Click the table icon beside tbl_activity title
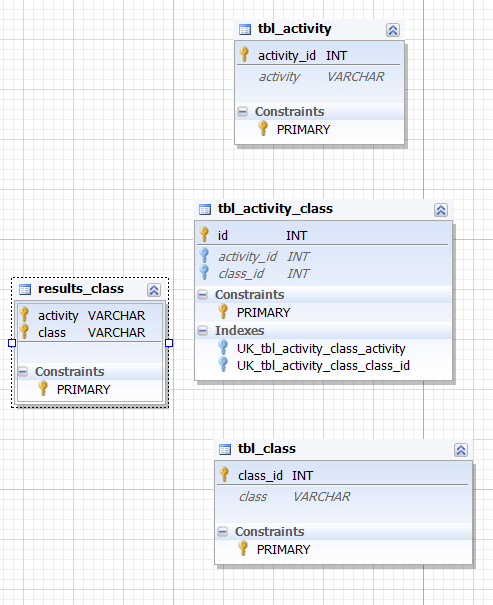 [245, 29]
